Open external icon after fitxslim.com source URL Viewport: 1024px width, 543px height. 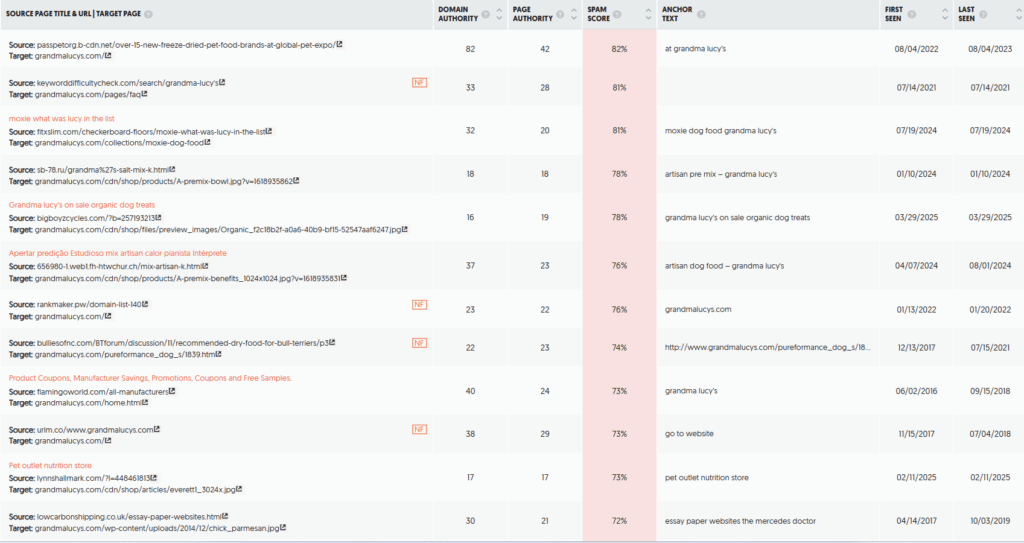(x=269, y=131)
